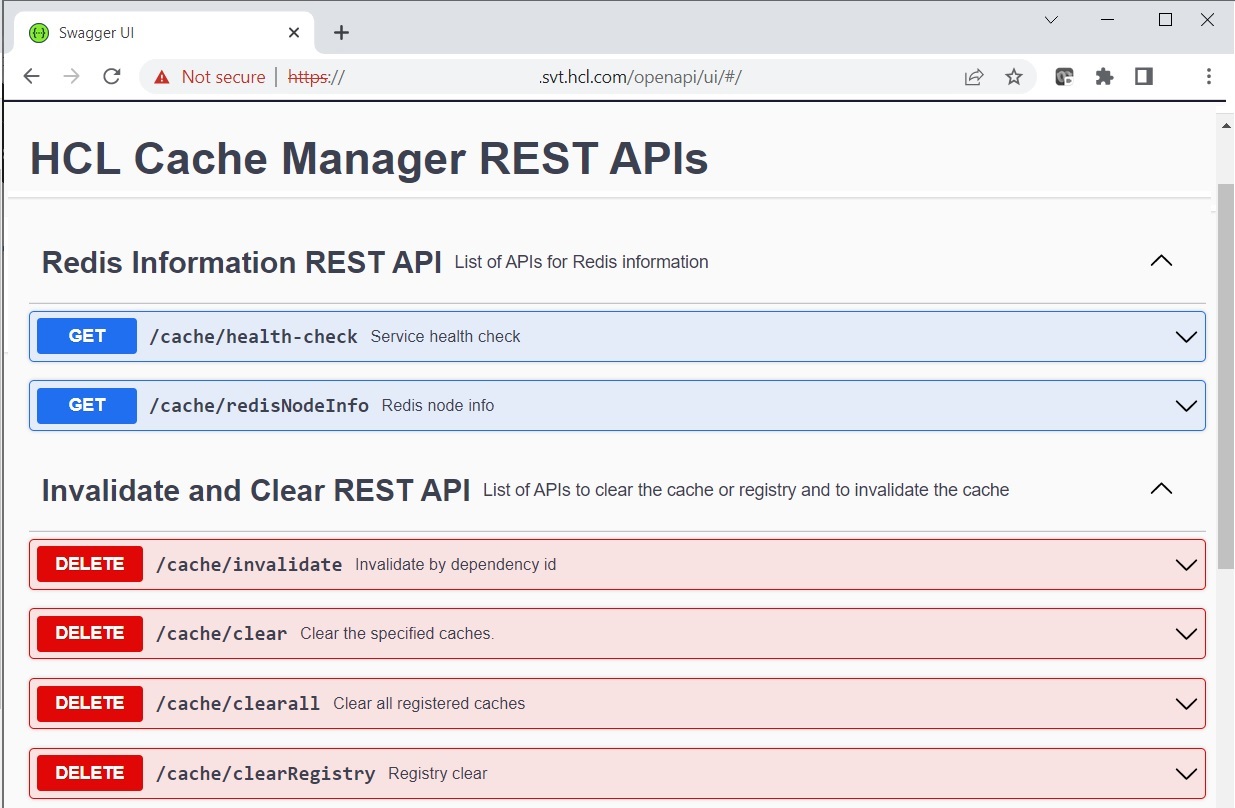Viewport: 1235px width, 808px height.
Task: Open the Chrome three-dot menu
Action: (x=1208, y=77)
